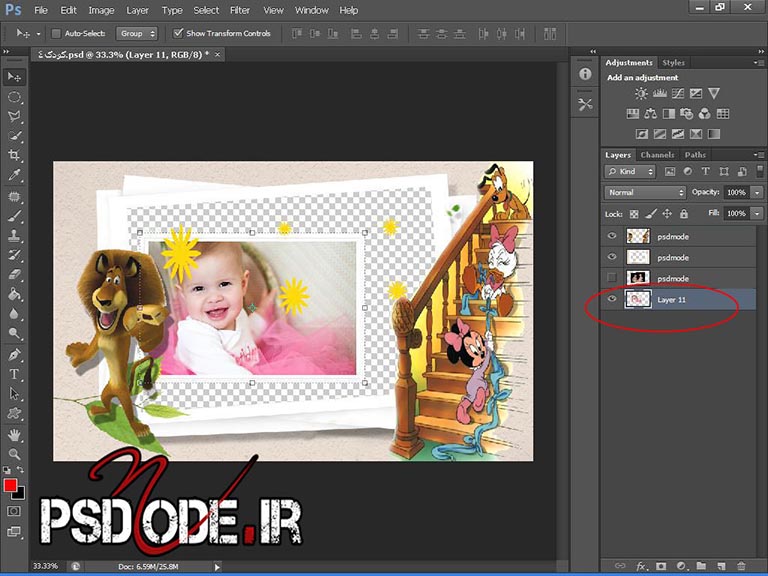Select the Move tool in the toolbox
The image size is (768, 576).
click(x=14, y=77)
